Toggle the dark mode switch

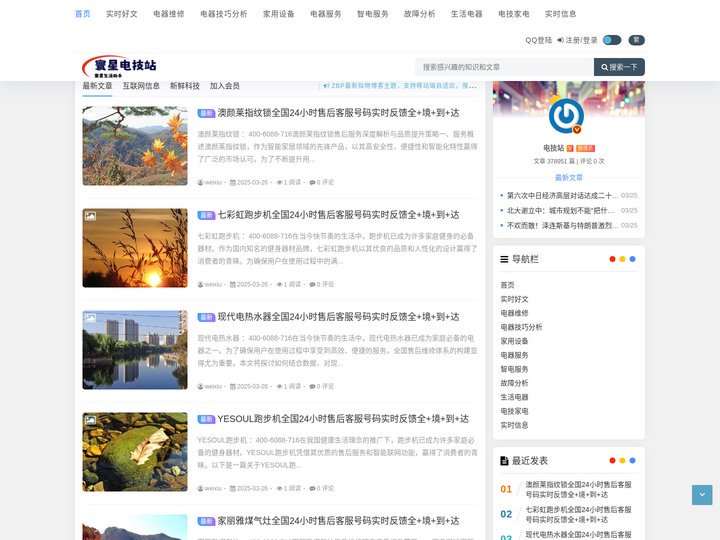point(612,40)
